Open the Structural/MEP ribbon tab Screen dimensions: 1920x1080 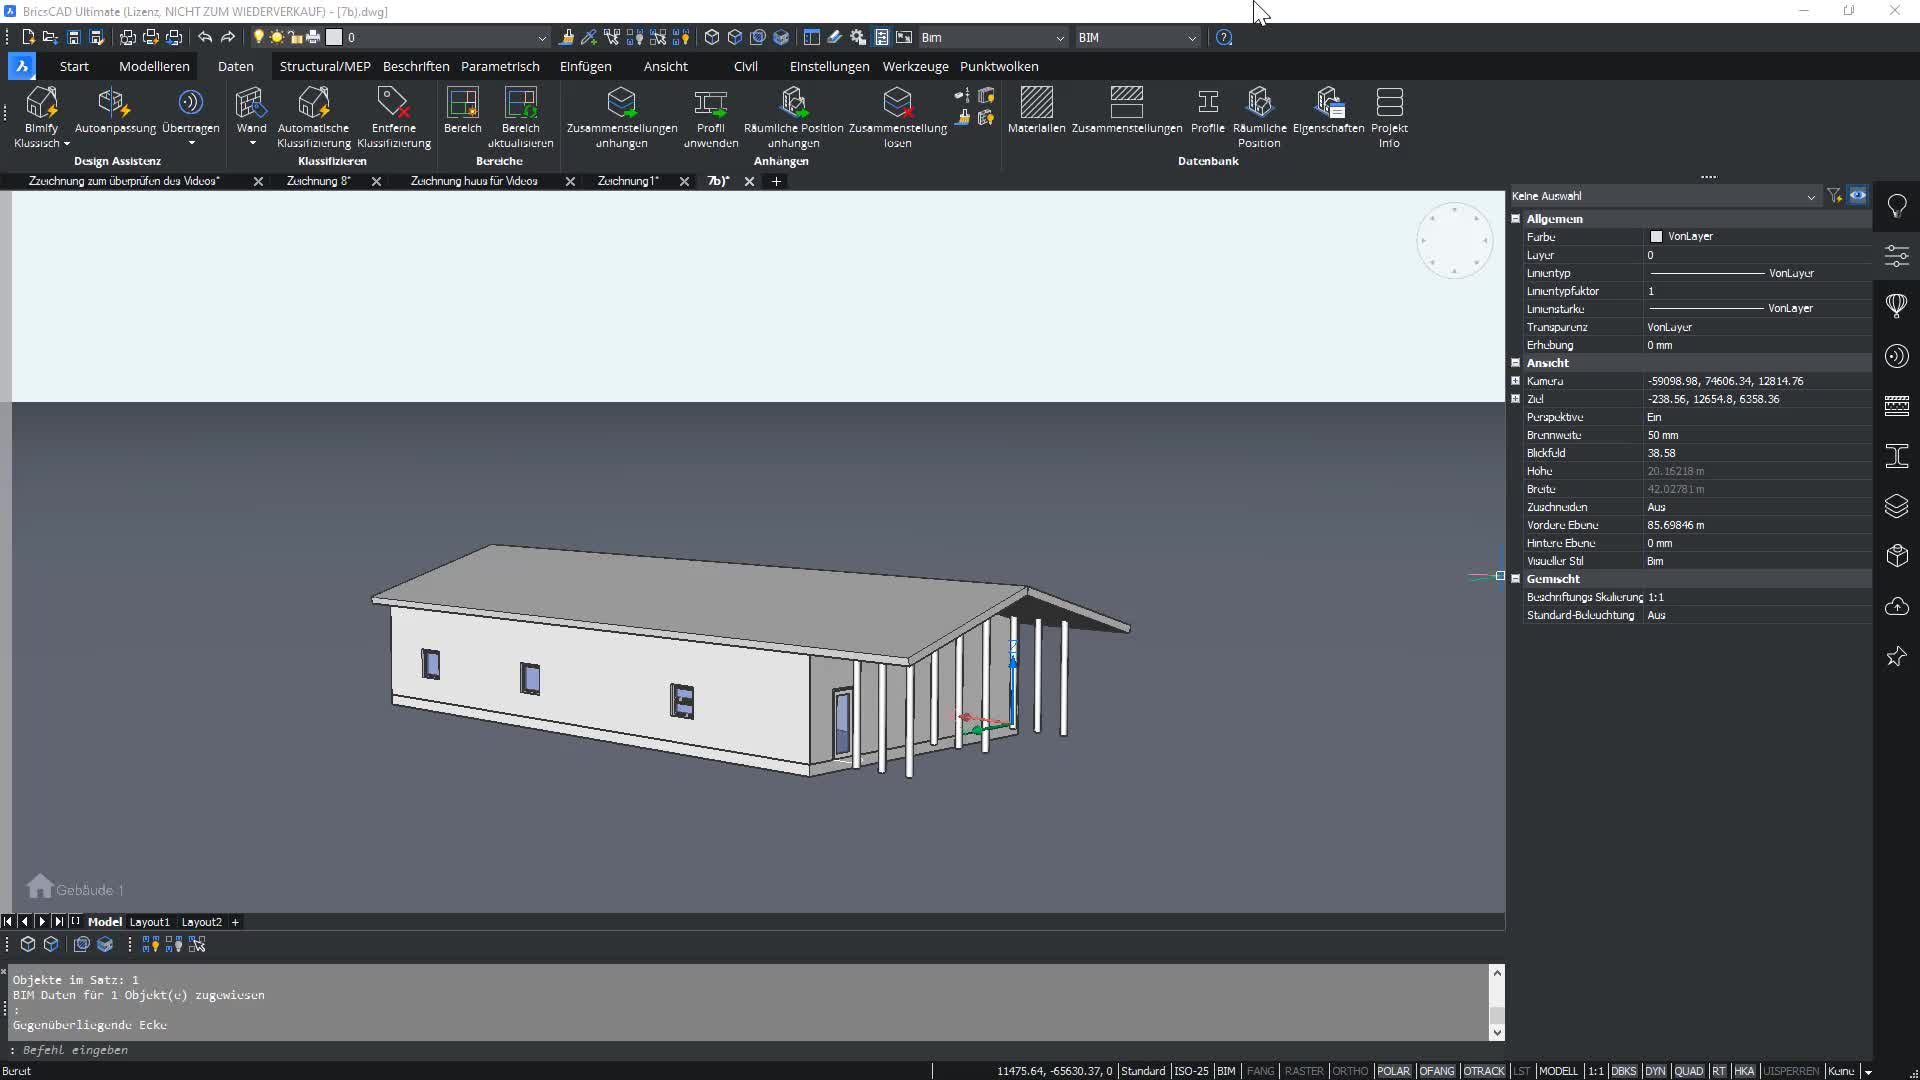coord(325,66)
